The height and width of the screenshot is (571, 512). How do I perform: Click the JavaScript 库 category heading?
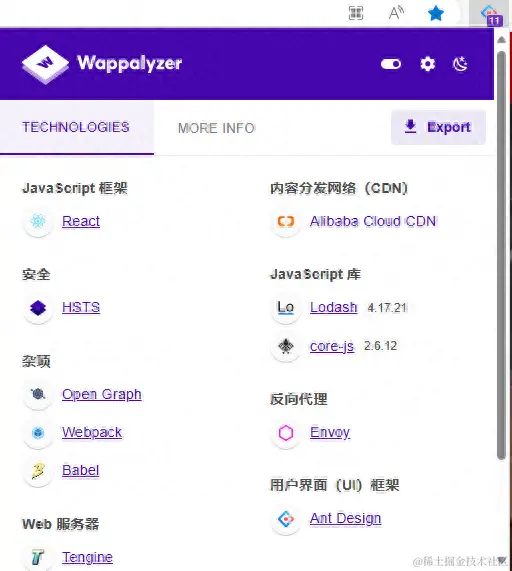pyautogui.click(x=315, y=274)
